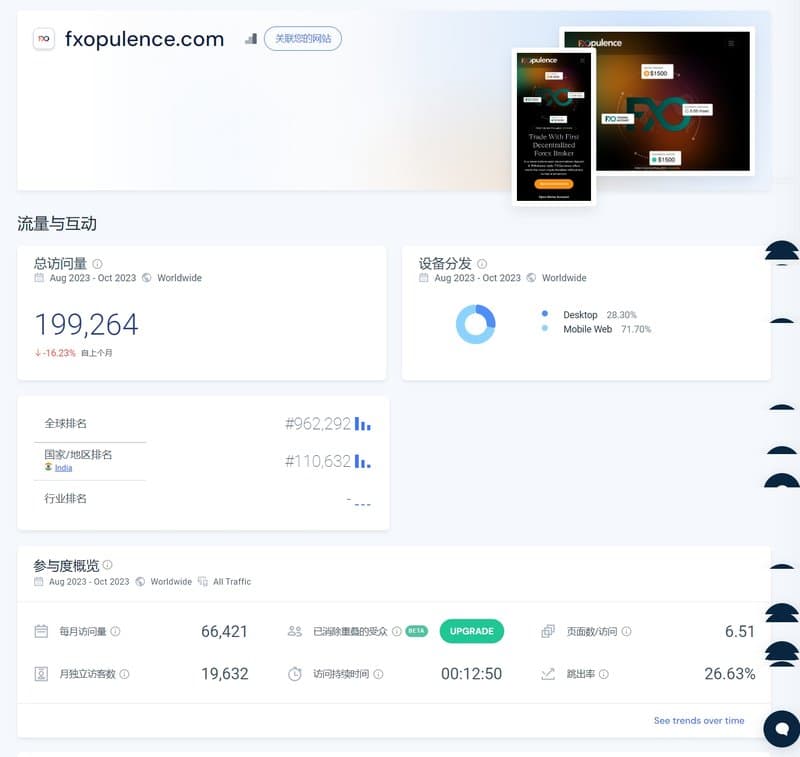This screenshot has width=800, height=757.
Task: Click the calendar icon in the 总访问量 card
Action: coord(39,277)
